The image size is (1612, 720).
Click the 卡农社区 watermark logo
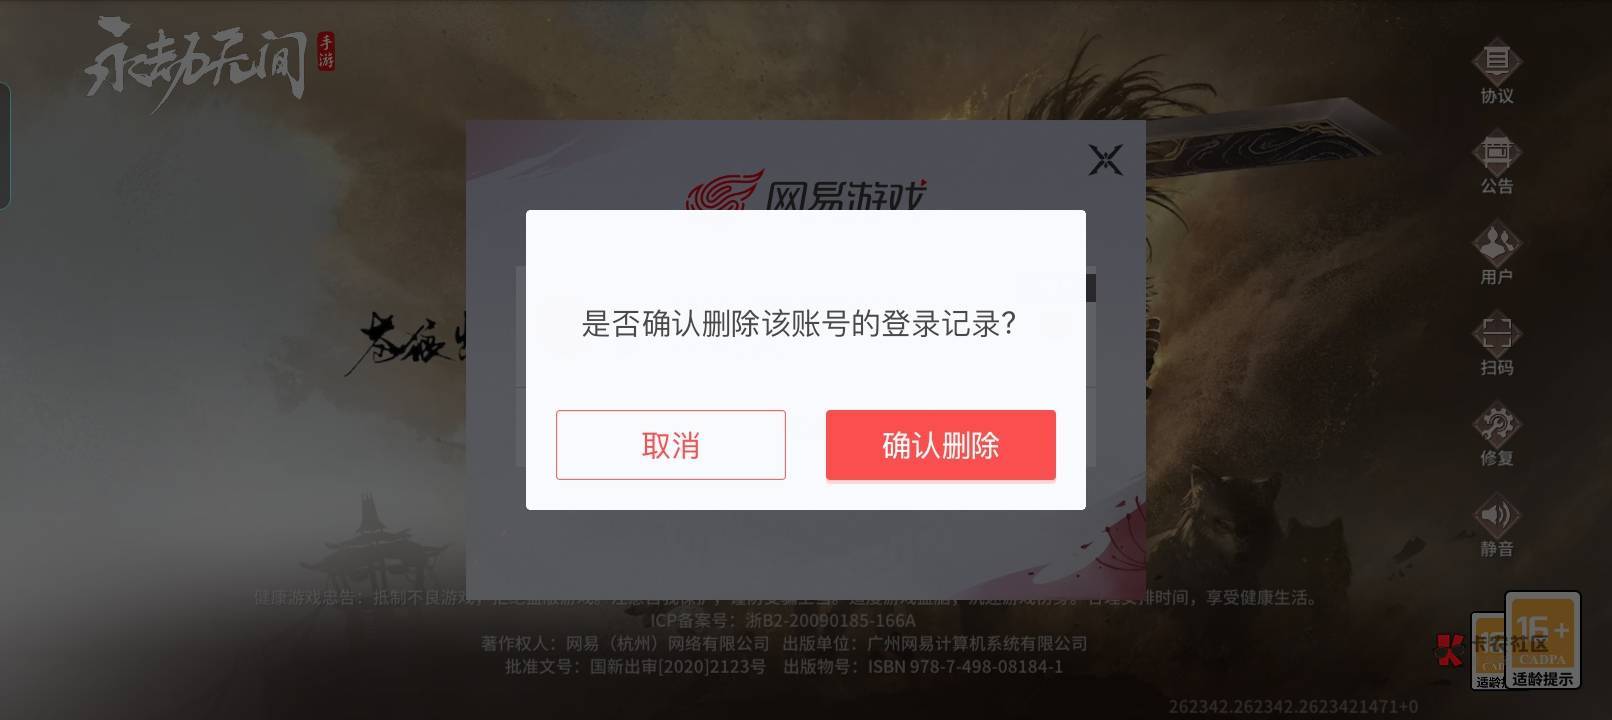(x=1493, y=645)
